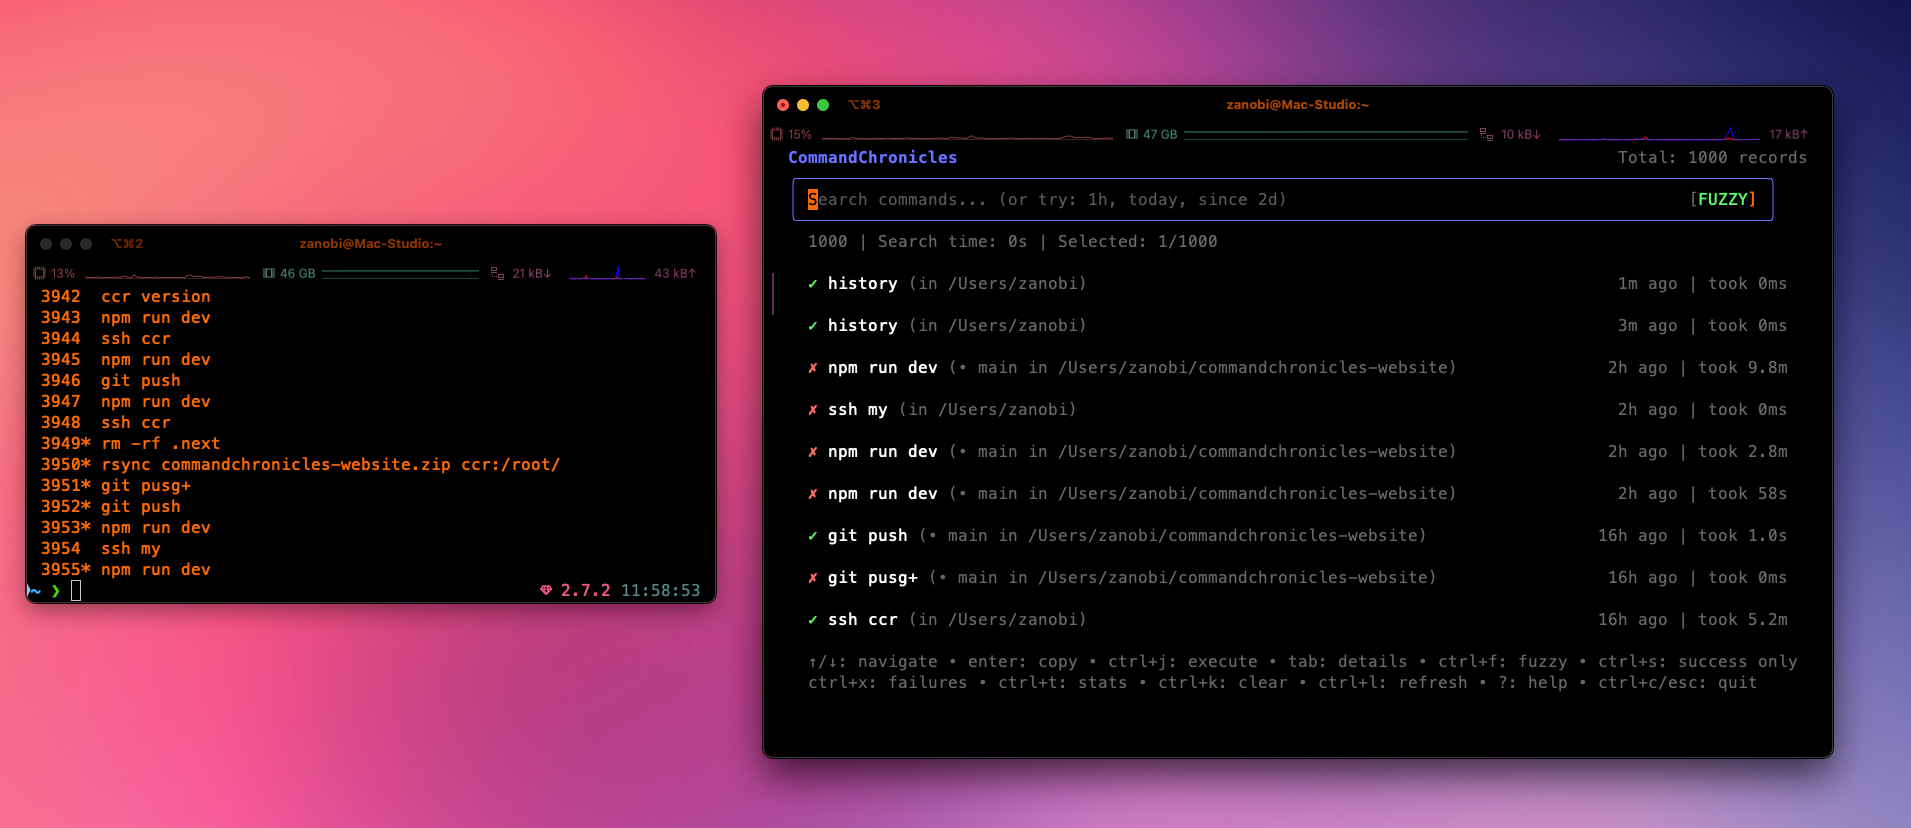Click the red X beside git pusg+
1911x828 pixels.
(x=813, y=578)
